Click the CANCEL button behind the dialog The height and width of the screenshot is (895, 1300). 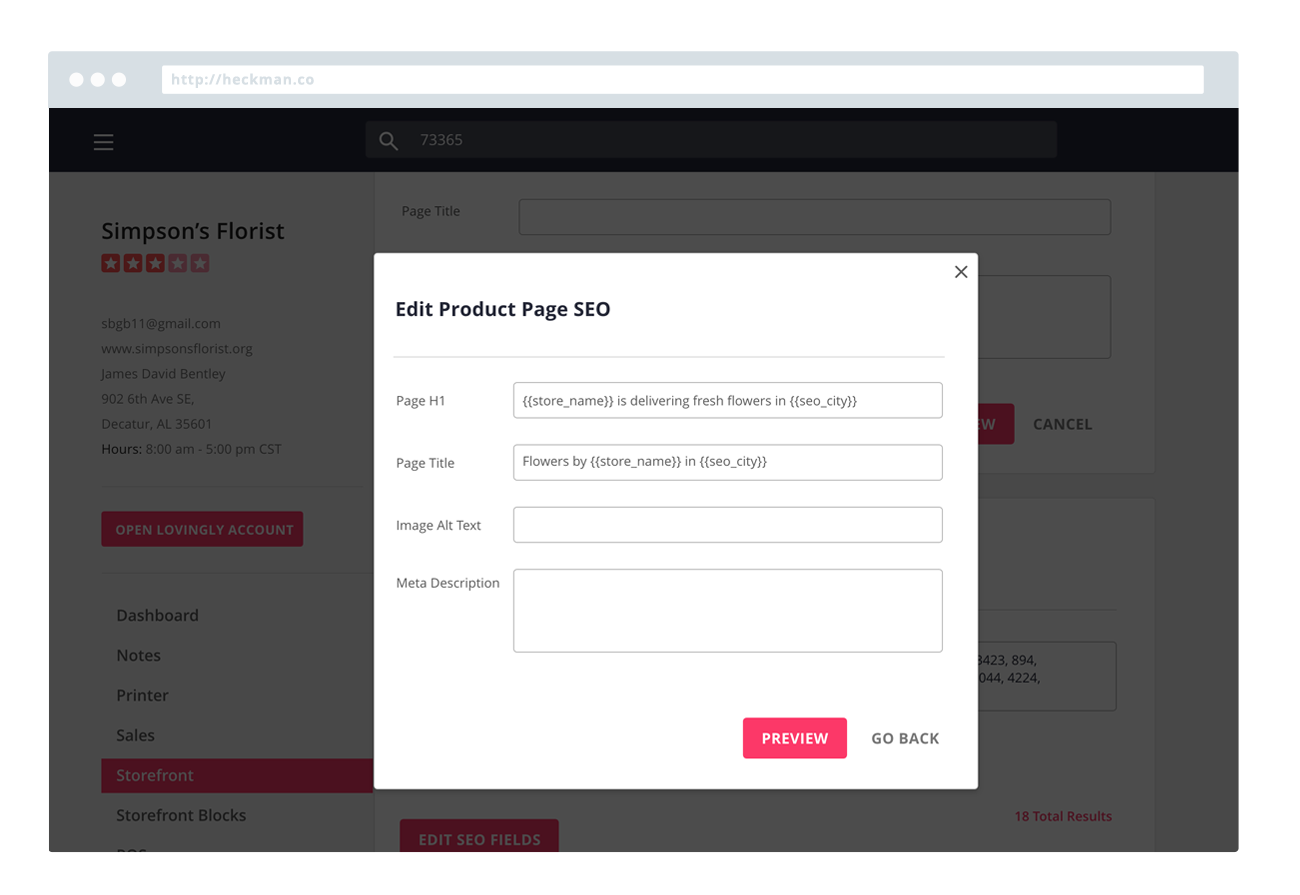tap(1062, 424)
